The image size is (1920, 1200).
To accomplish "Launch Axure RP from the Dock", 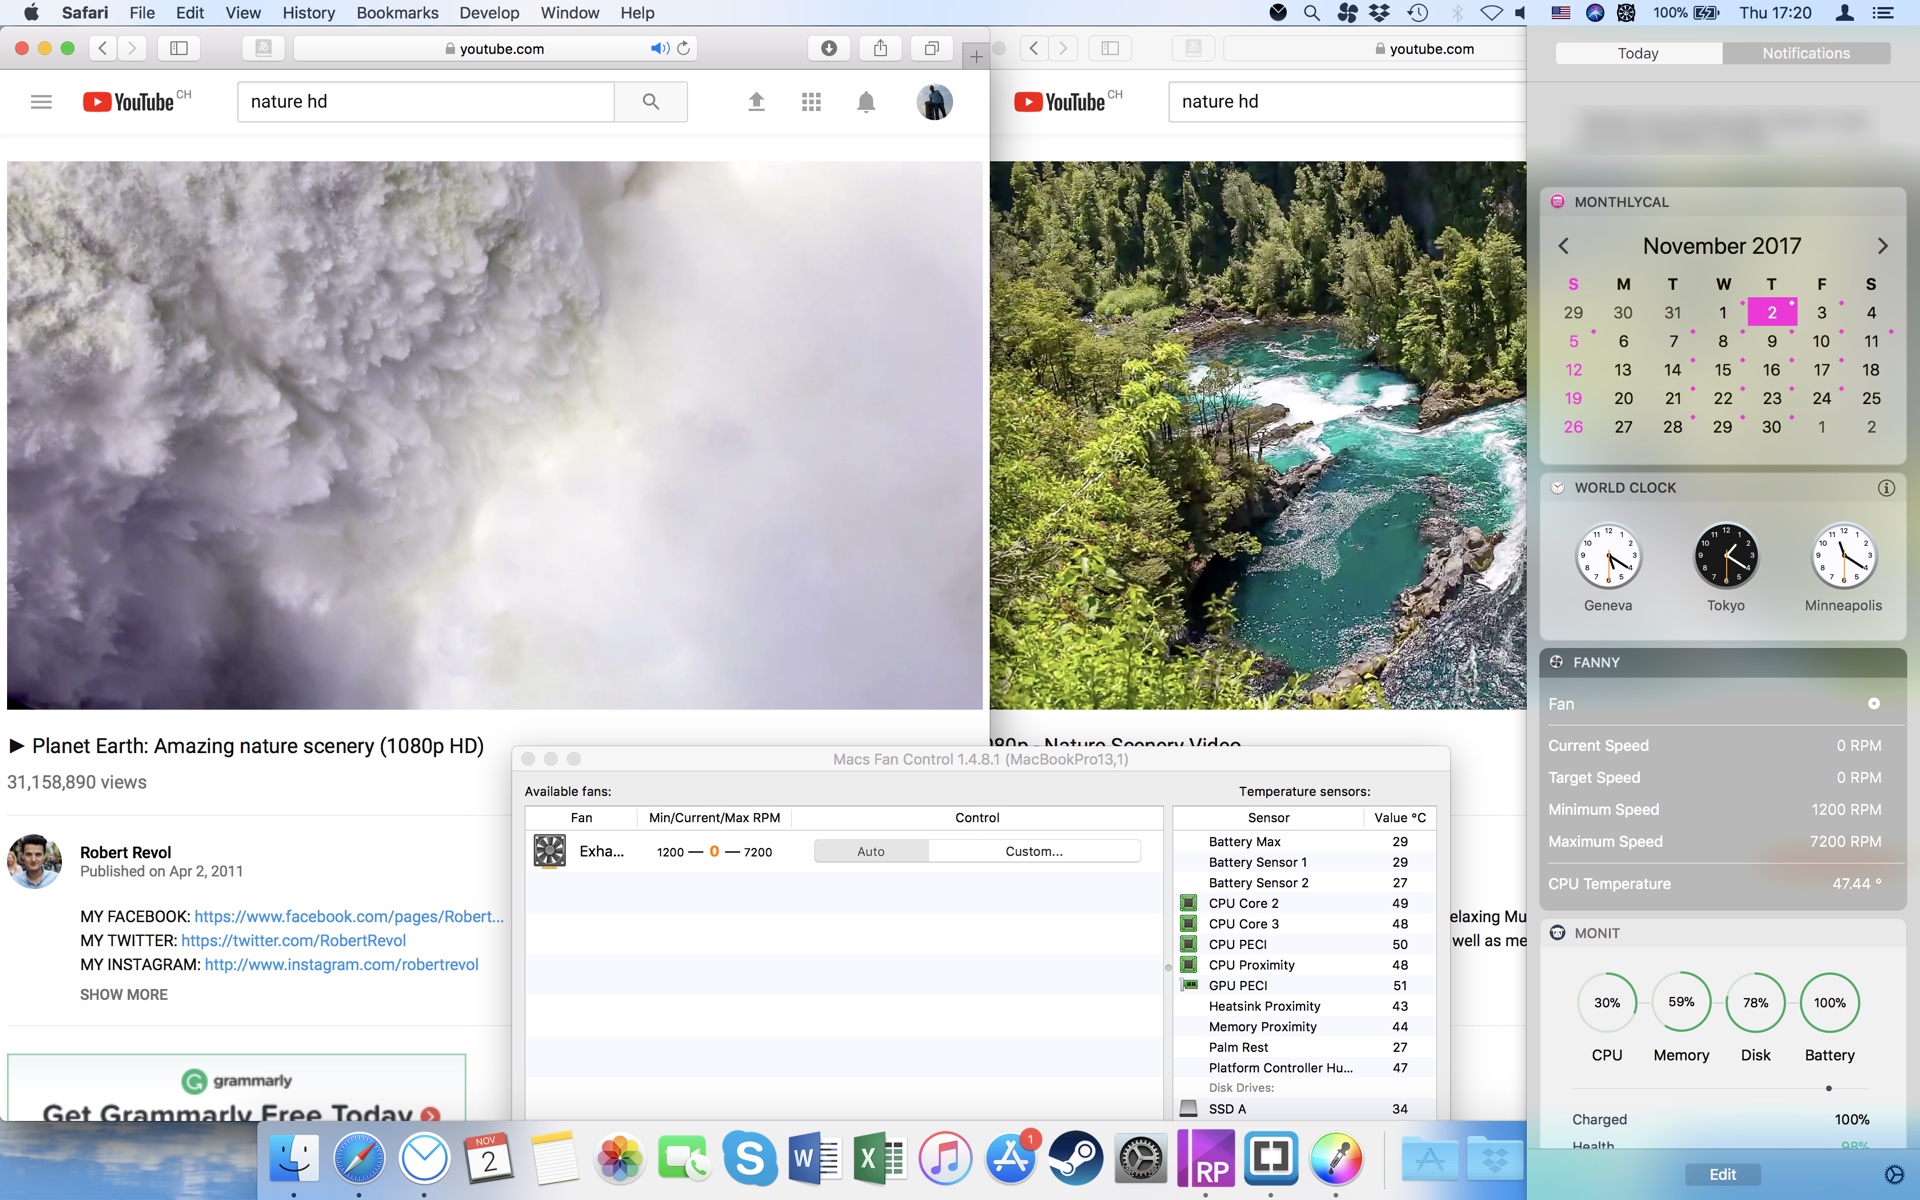I will click(x=1206, y=1159).
